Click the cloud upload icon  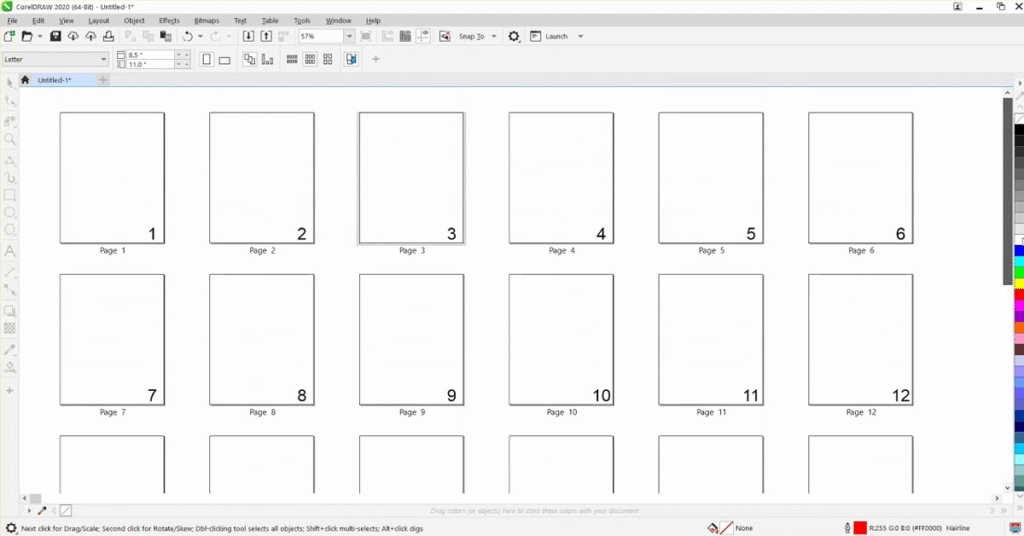point(91,37)
